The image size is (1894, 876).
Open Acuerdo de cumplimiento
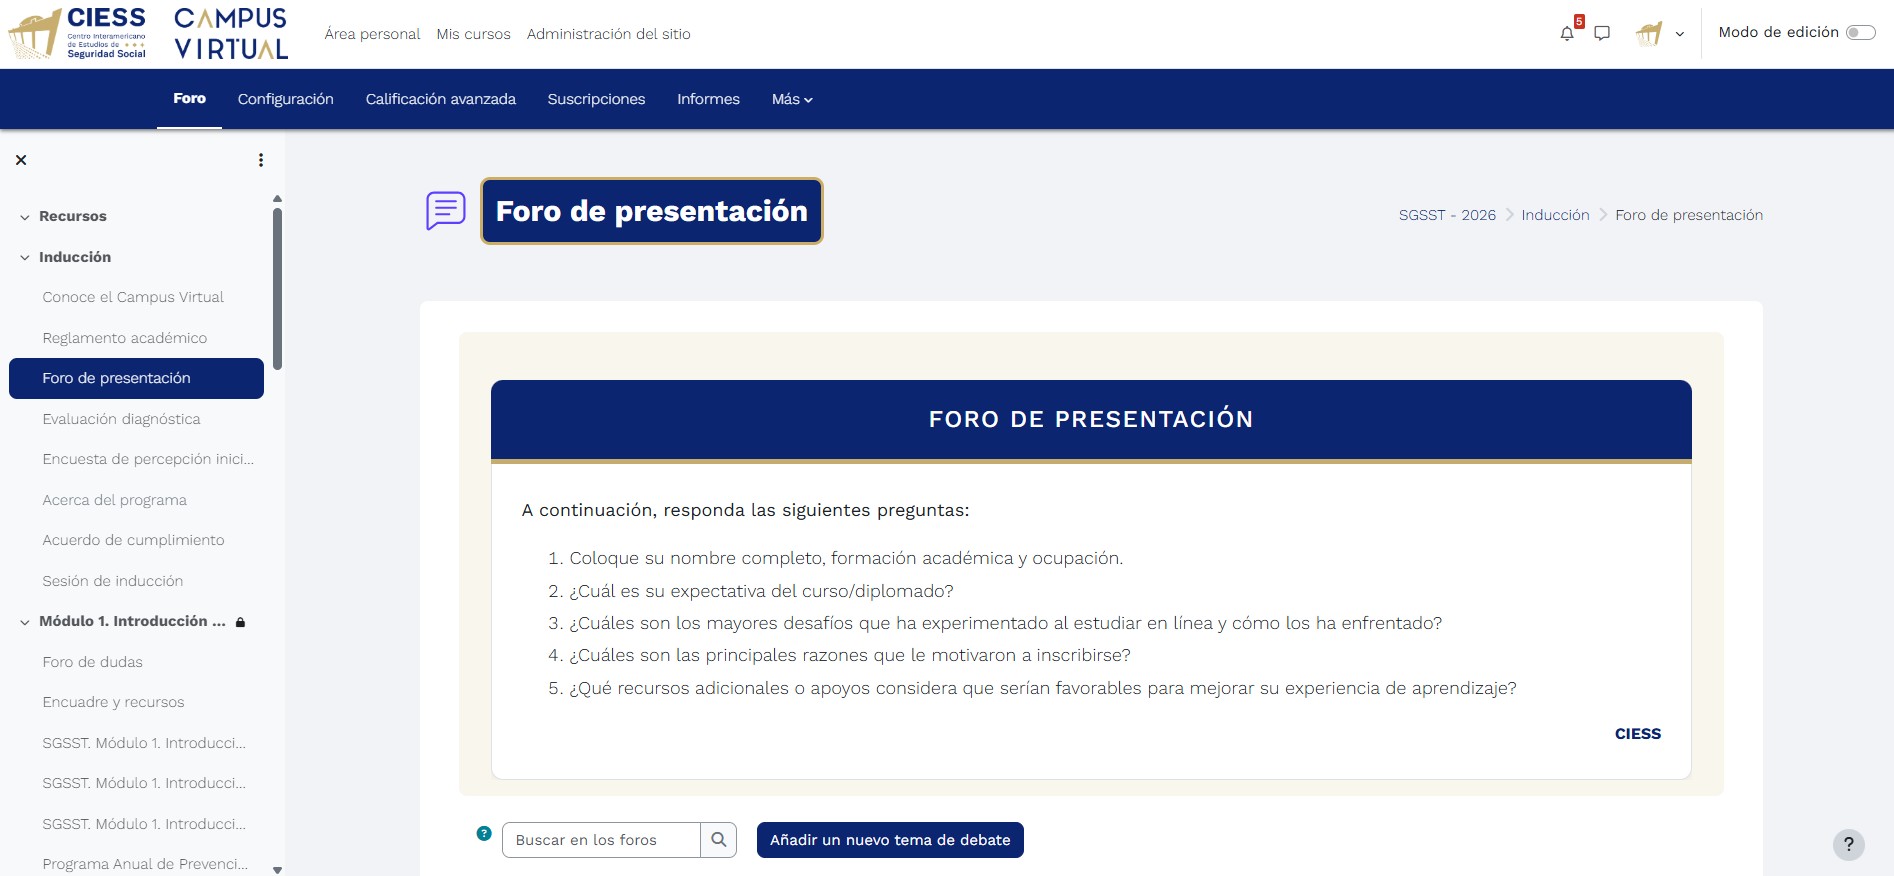tap(133, 540)
